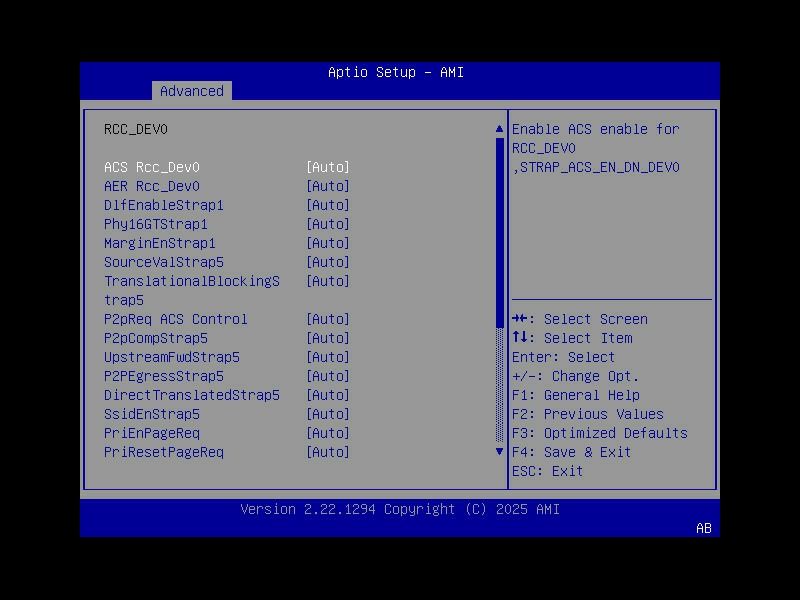Click the F3: Optimized Defaults hint
This screenshot has width=800, height=600.
[600, 433]
